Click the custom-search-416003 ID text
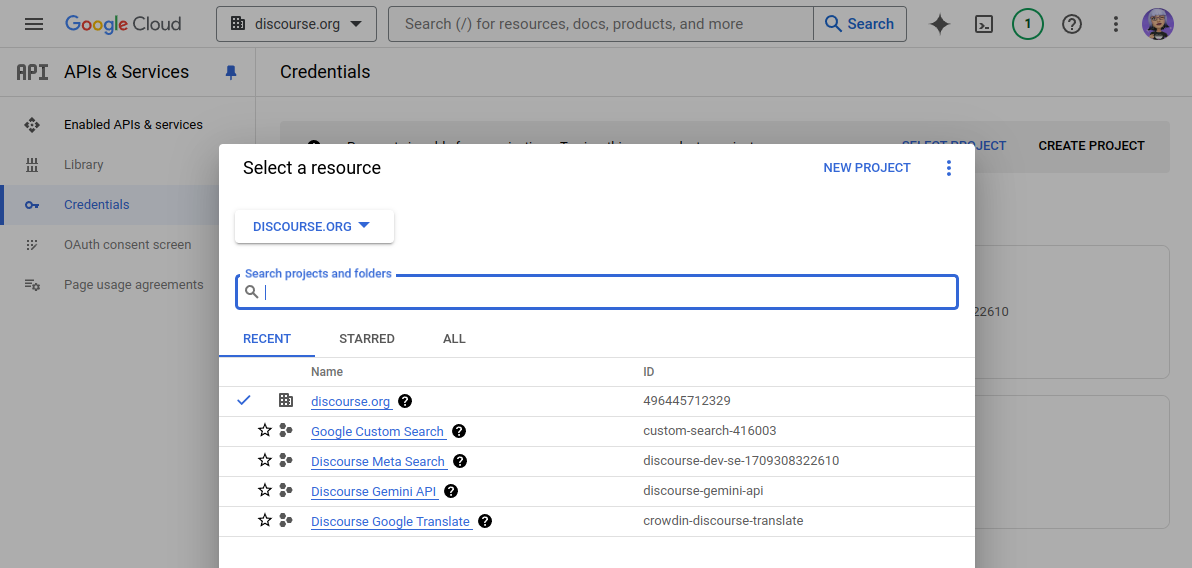The width and height of the screenshot is (1192, 568). point(709,431)
